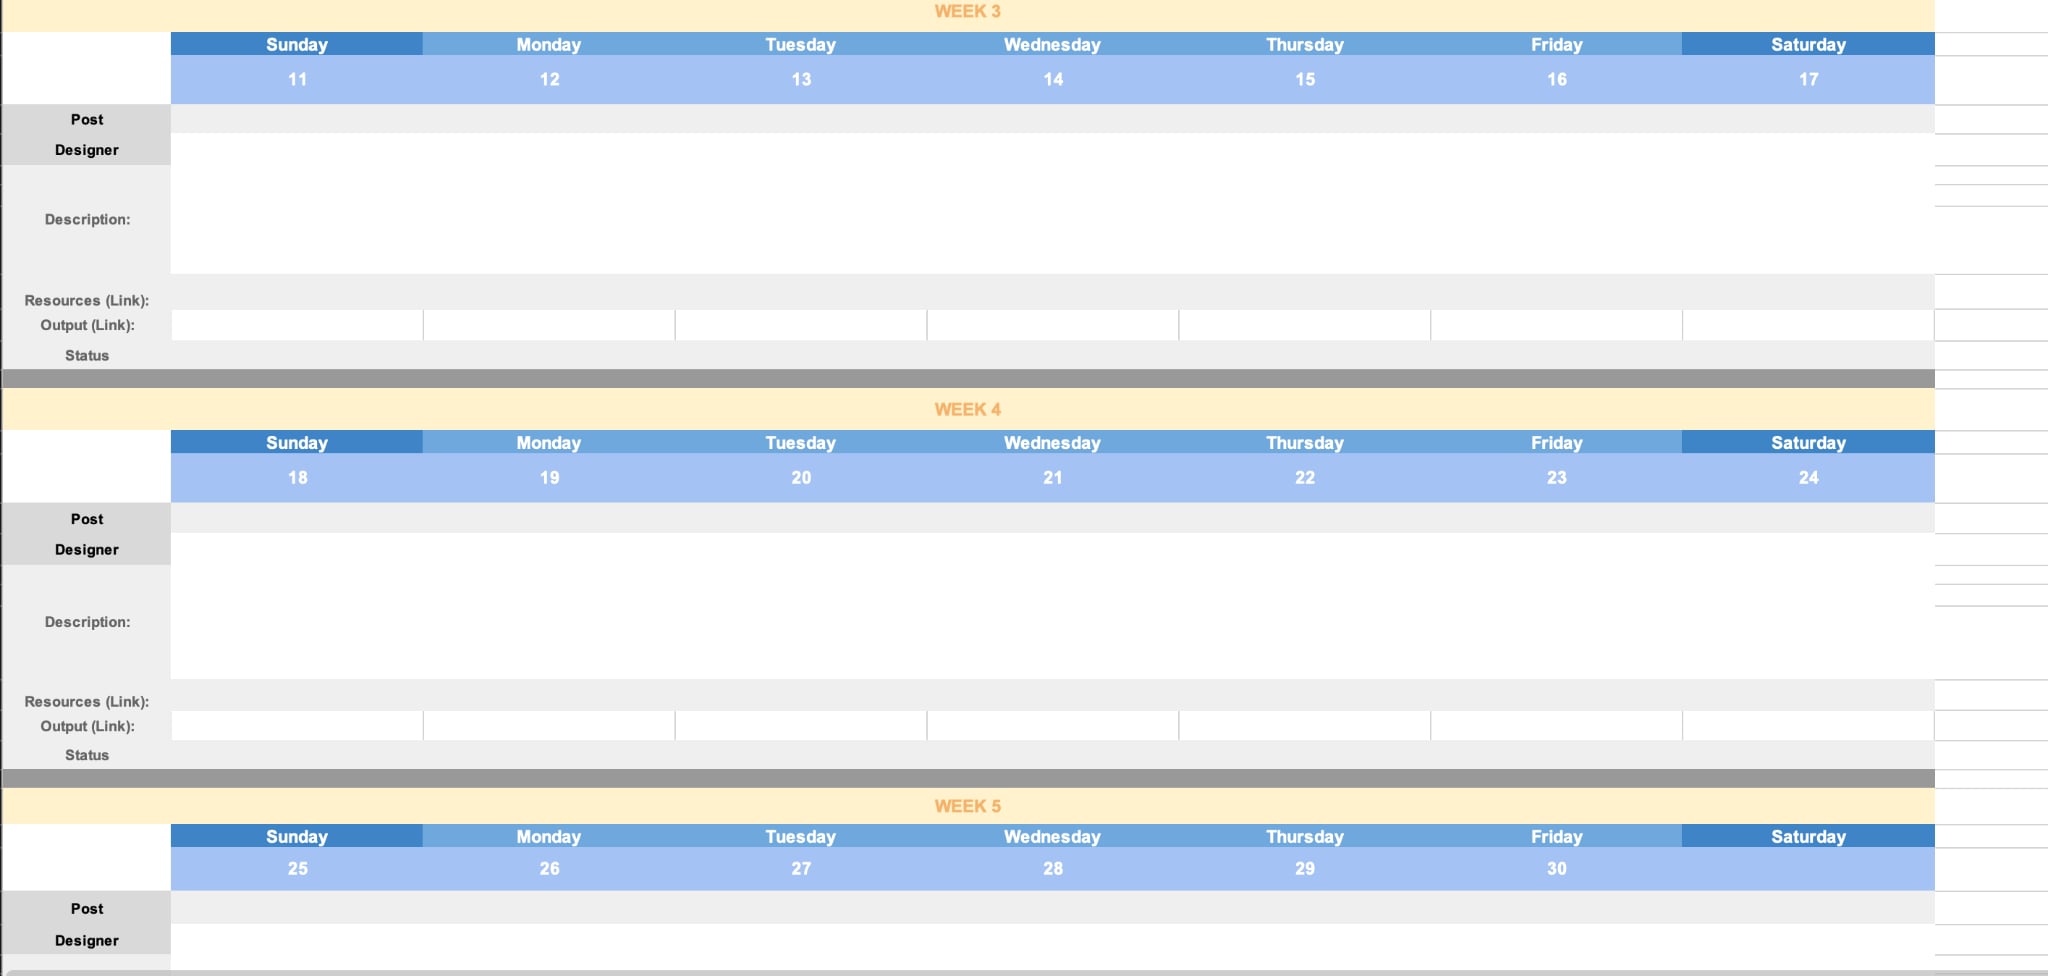The image size is (2048, 976).
Task: Select the WEEK 5 header row
Action: tap(967, 806)
